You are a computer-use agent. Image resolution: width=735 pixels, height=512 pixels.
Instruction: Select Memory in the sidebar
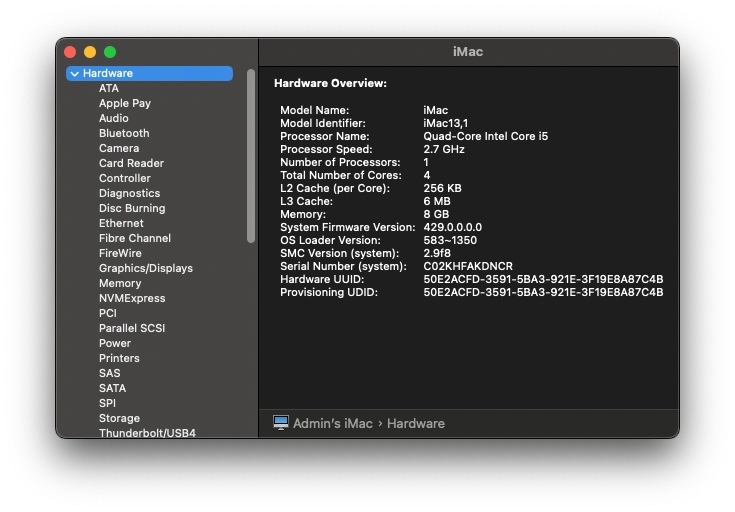(120, 283)
